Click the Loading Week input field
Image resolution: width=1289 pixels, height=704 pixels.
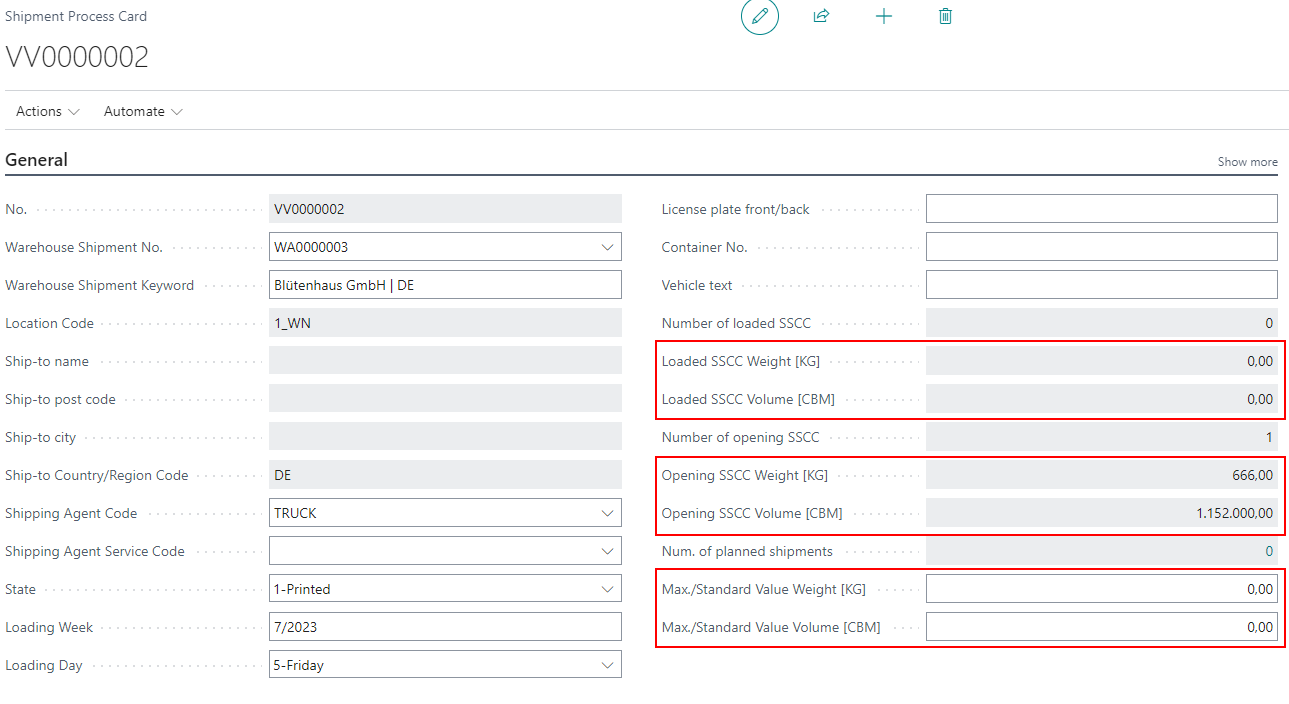[x=445, y=627]
